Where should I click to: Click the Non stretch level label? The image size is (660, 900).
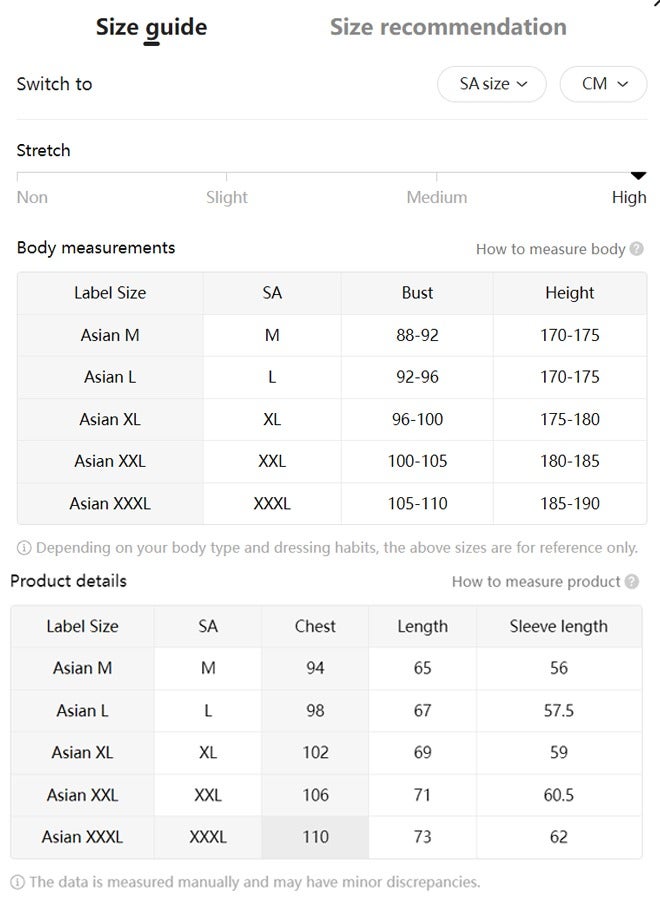click(32, 197)
